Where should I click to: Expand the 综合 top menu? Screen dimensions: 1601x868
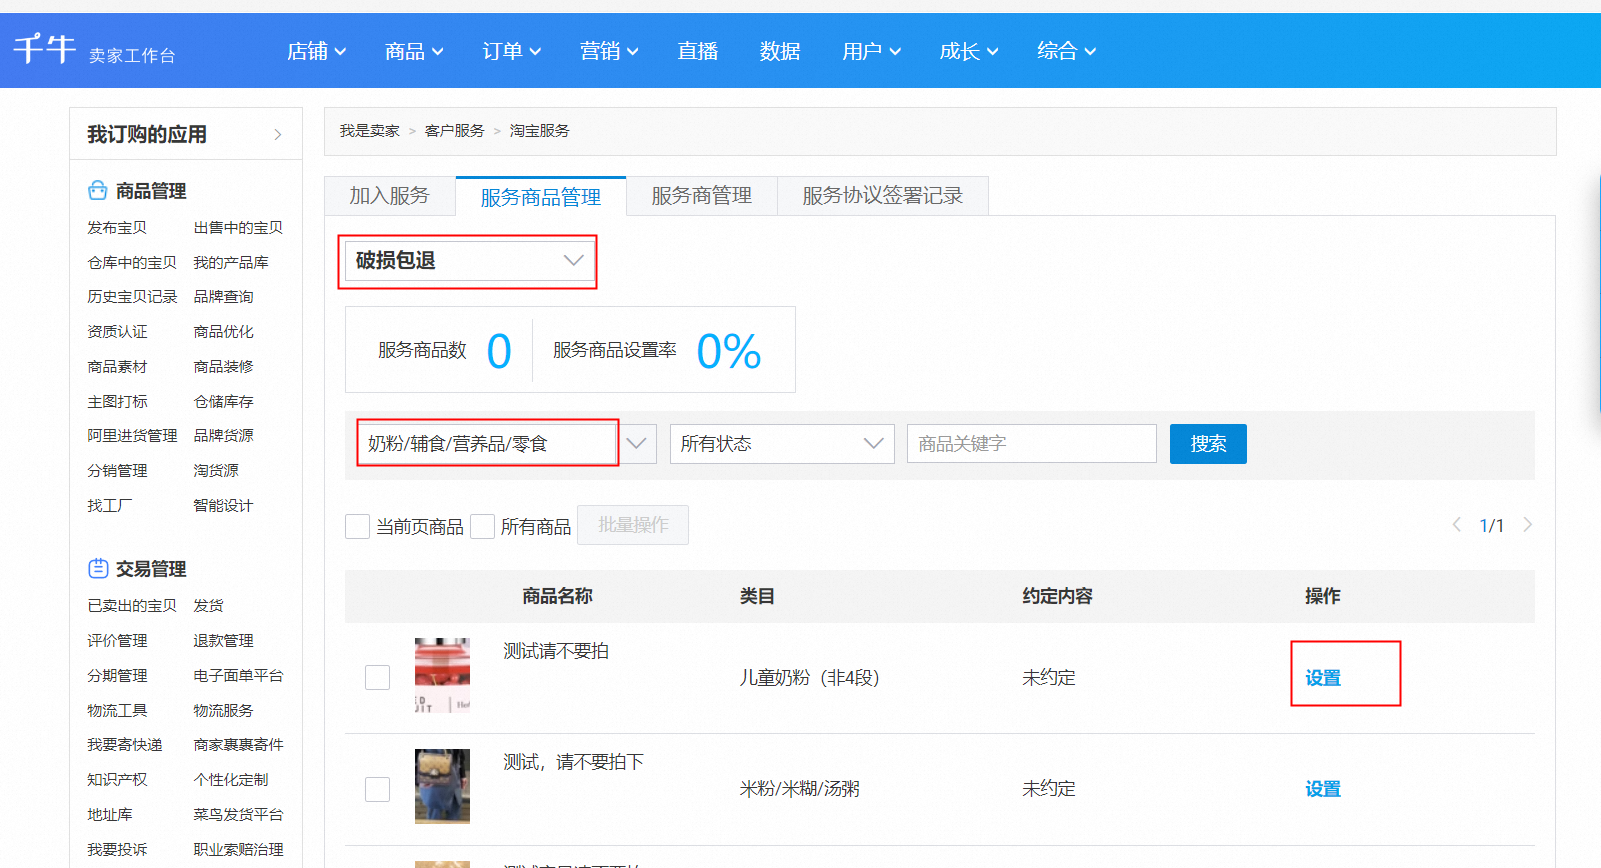1066,51
